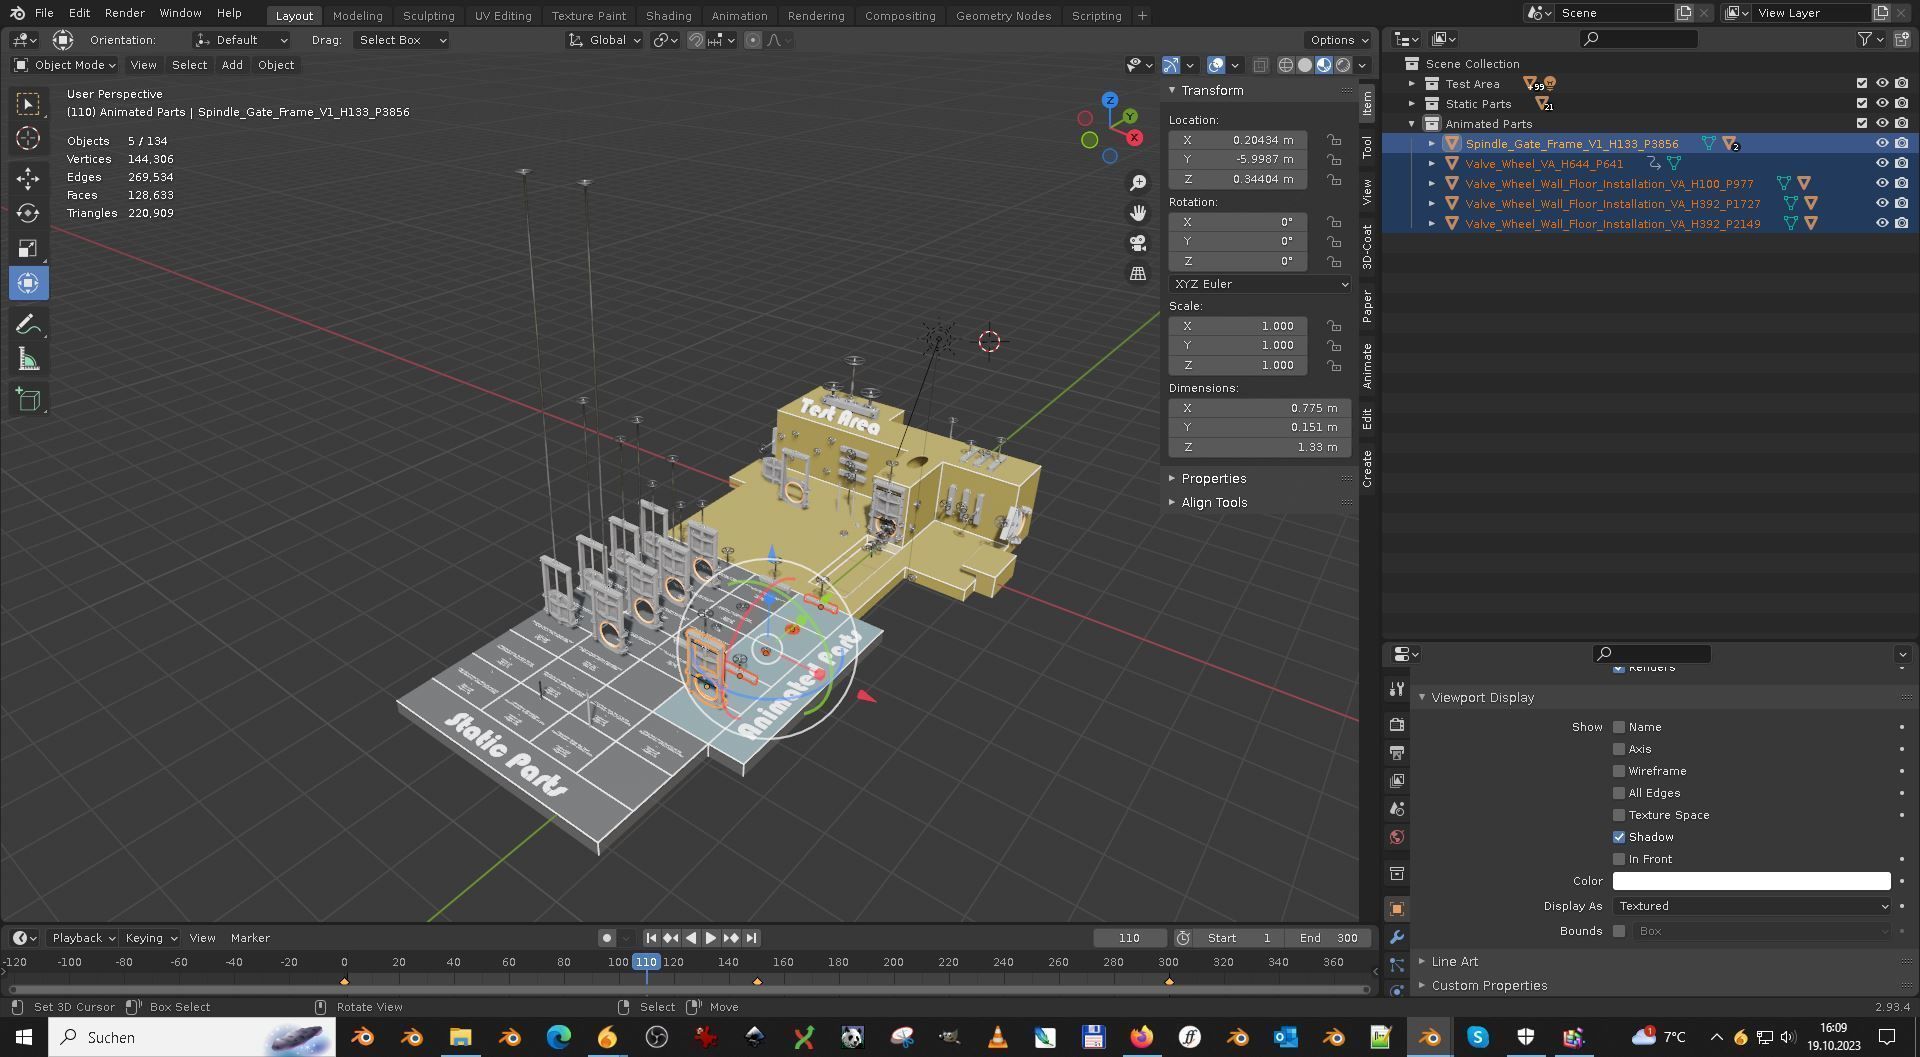1920x1057 pixels.
Task: Open the Modifier properties wrench tab
Action: (1397, 937)
